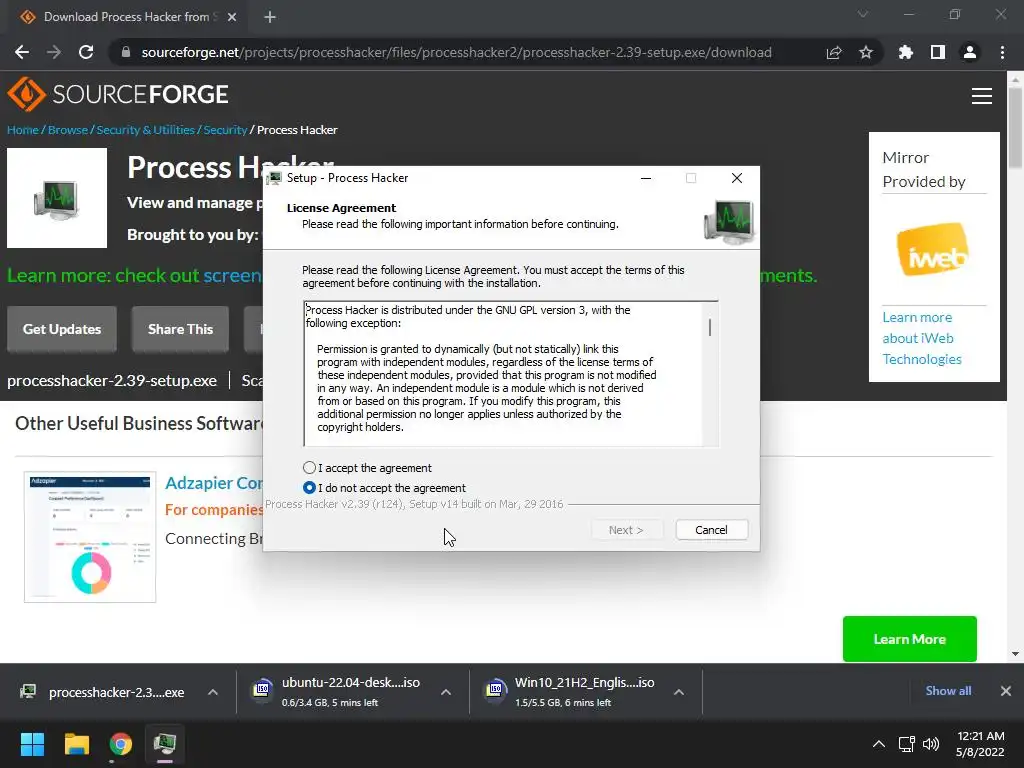Image resolution: width=1024 pixels, height=768 pixels.
Task: Expand options for processhacker download
Action: [213, 692]
